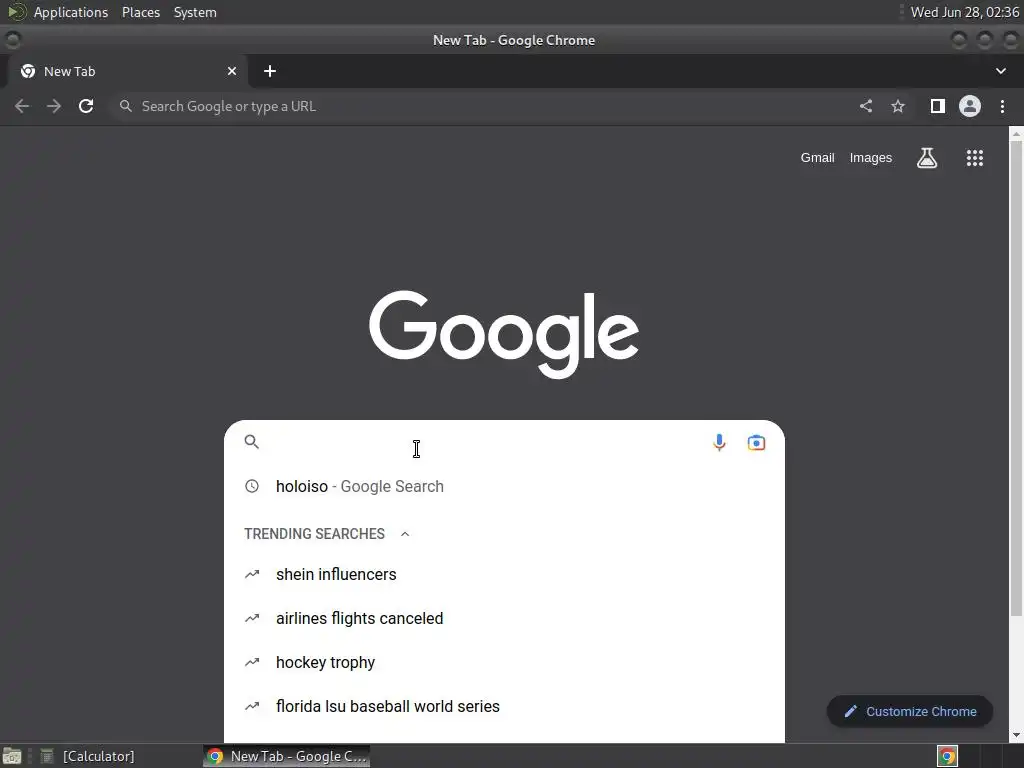Click the show desktop icon in bottom panel
The height and width of the screenshot is (768, 1024).
(12, 756)
